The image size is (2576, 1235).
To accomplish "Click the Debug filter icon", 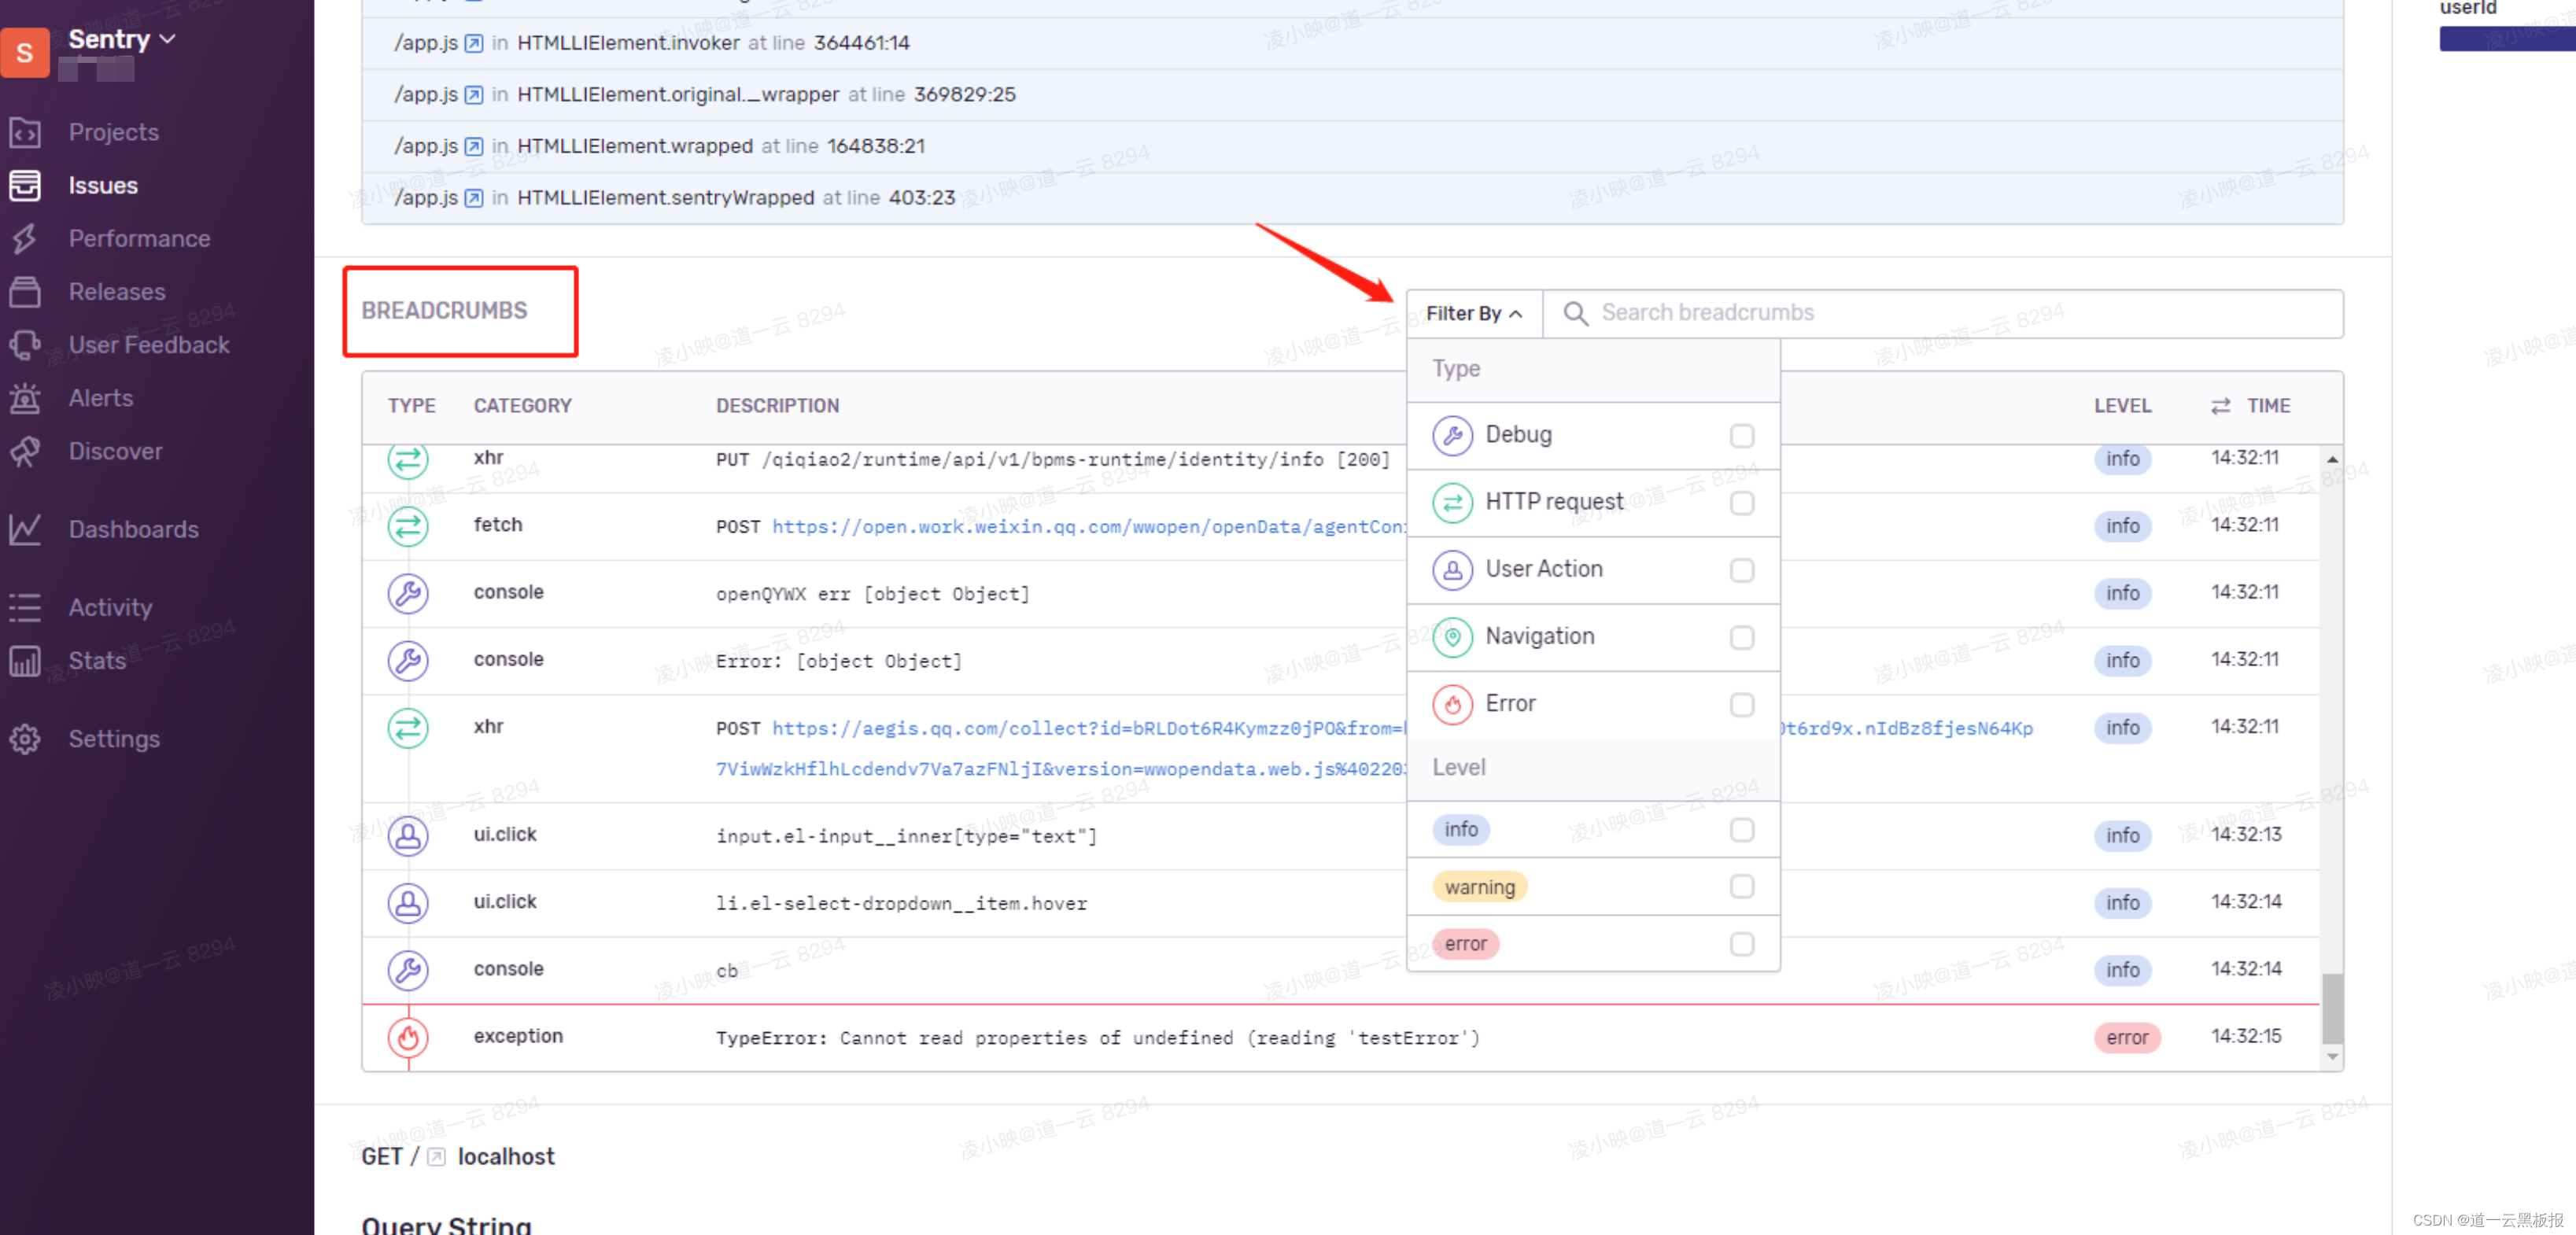I will point(1451,433).
